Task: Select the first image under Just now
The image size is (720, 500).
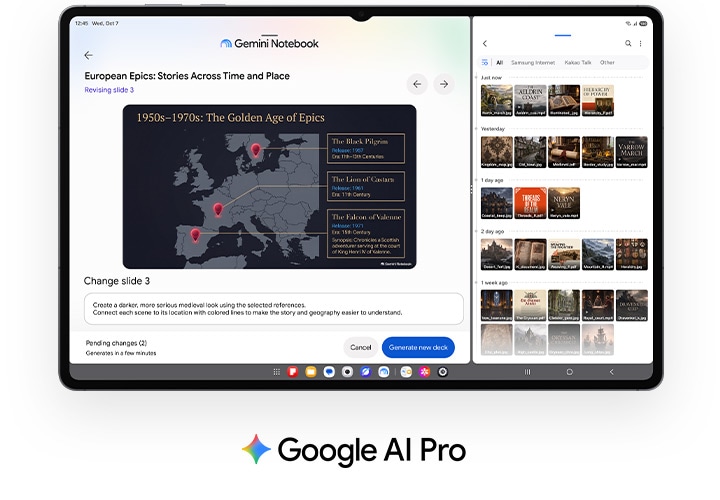Action: (497, 101)
